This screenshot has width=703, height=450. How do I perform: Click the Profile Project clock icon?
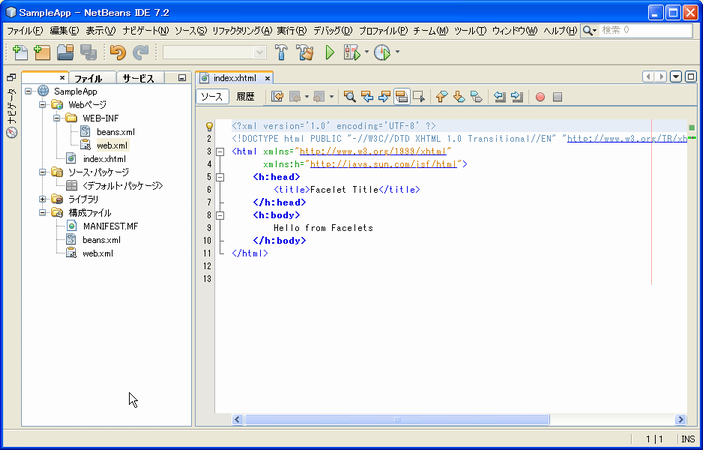[382, 53]
